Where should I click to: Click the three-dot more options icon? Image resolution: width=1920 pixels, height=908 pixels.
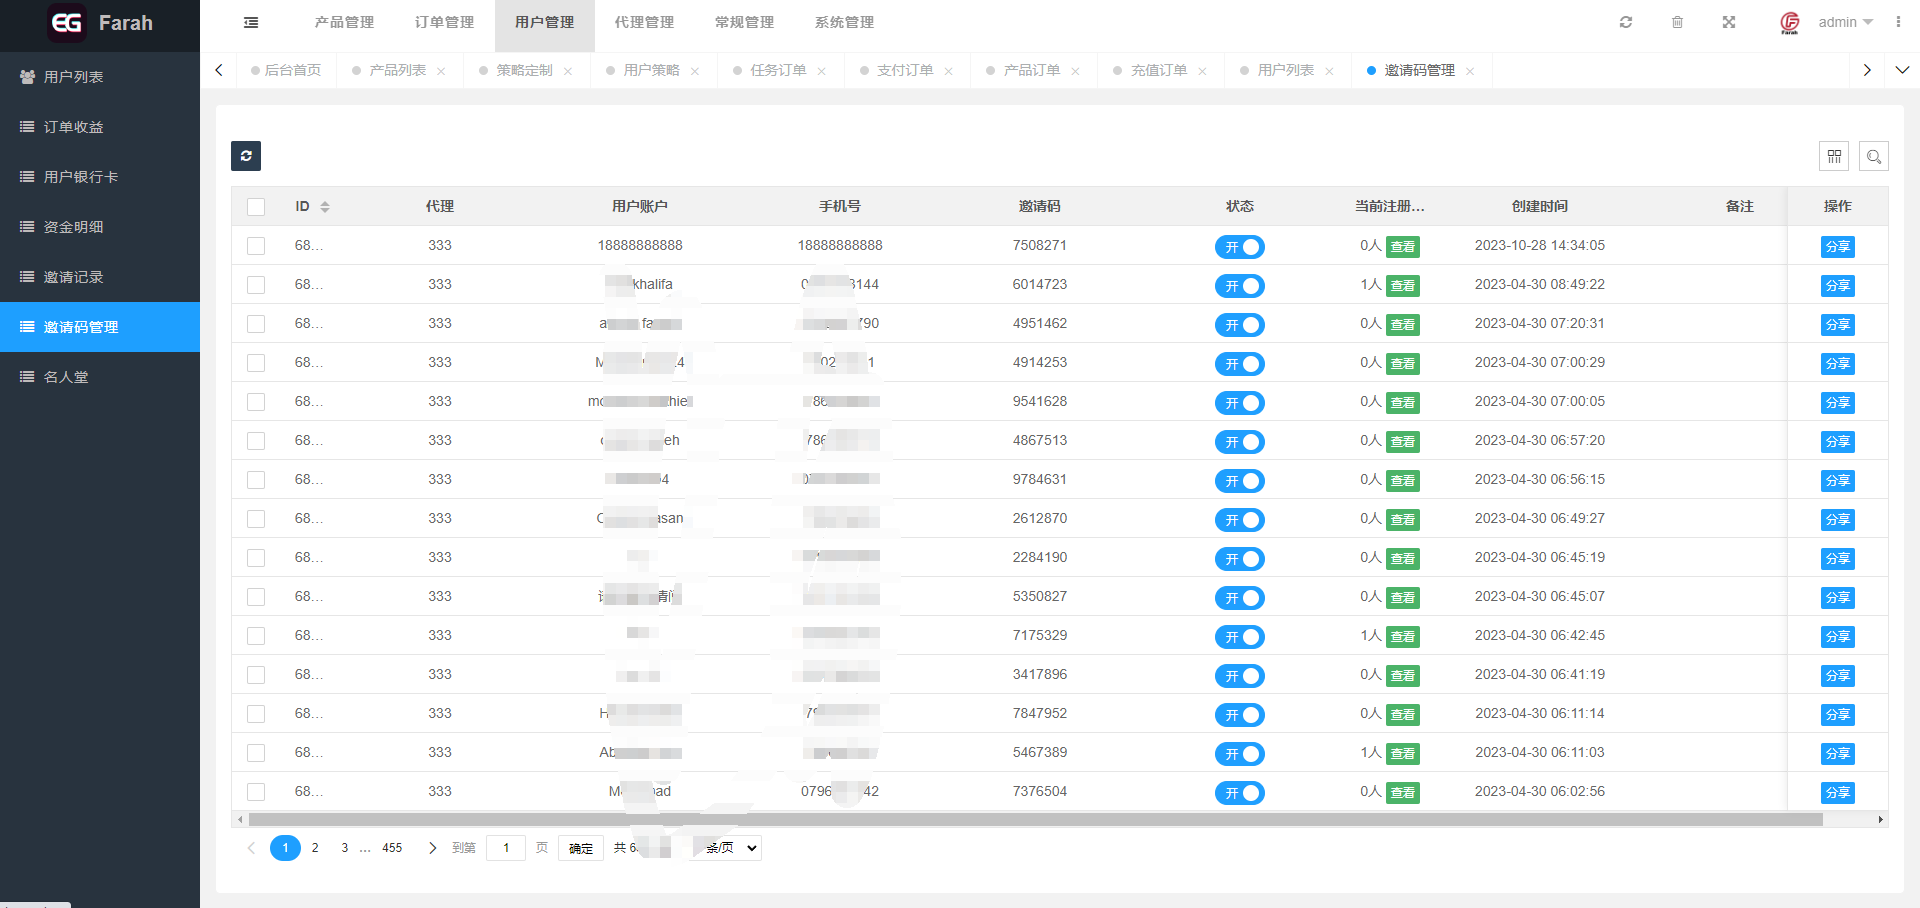click(x=1898, y=22)
